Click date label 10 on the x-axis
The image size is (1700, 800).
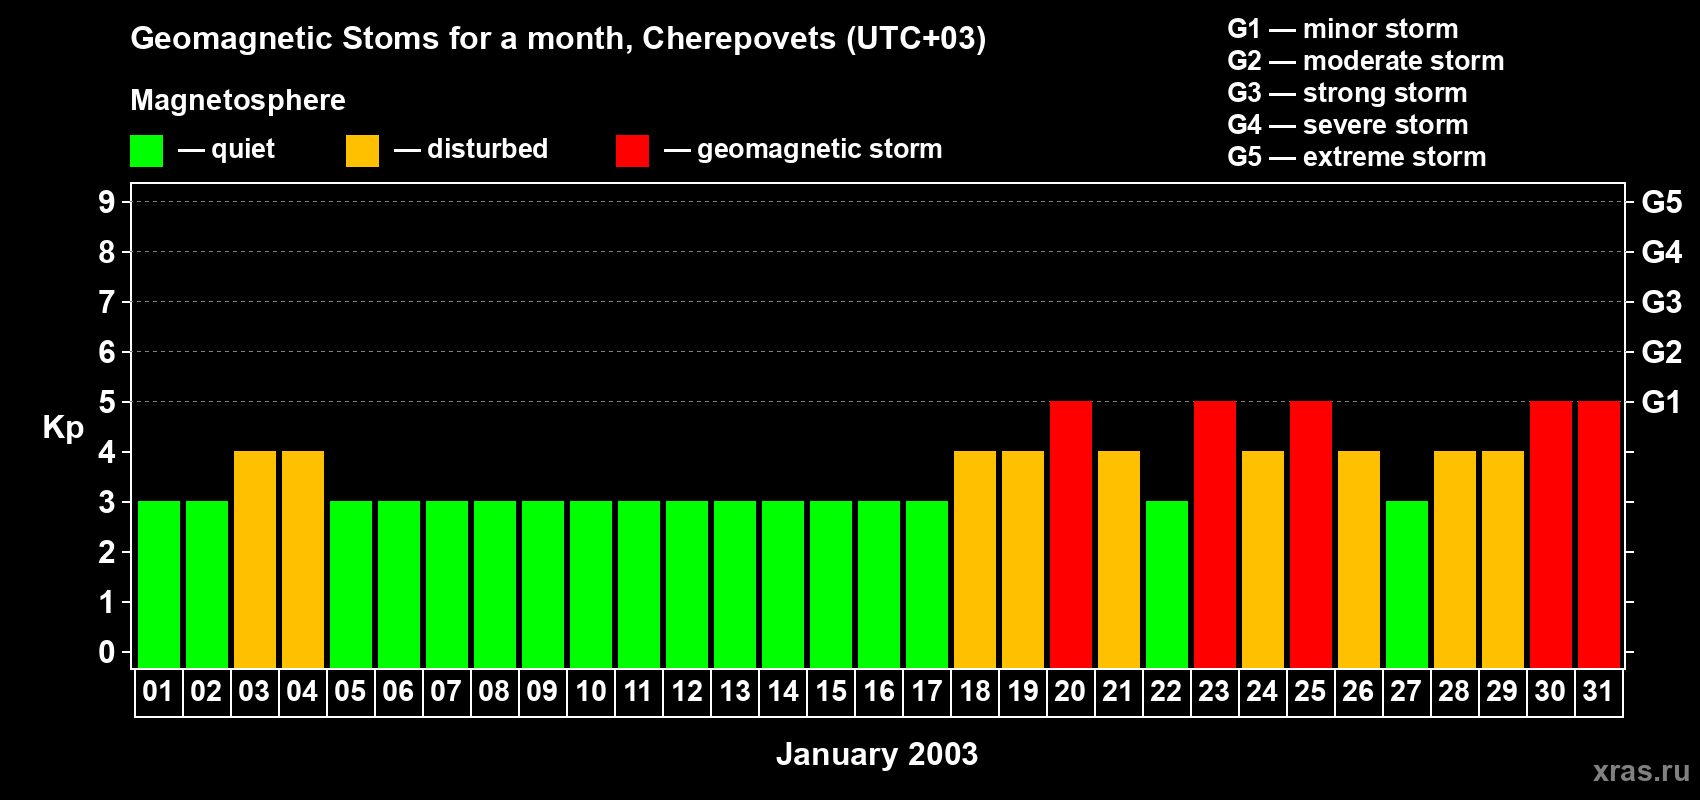point(591,692)
